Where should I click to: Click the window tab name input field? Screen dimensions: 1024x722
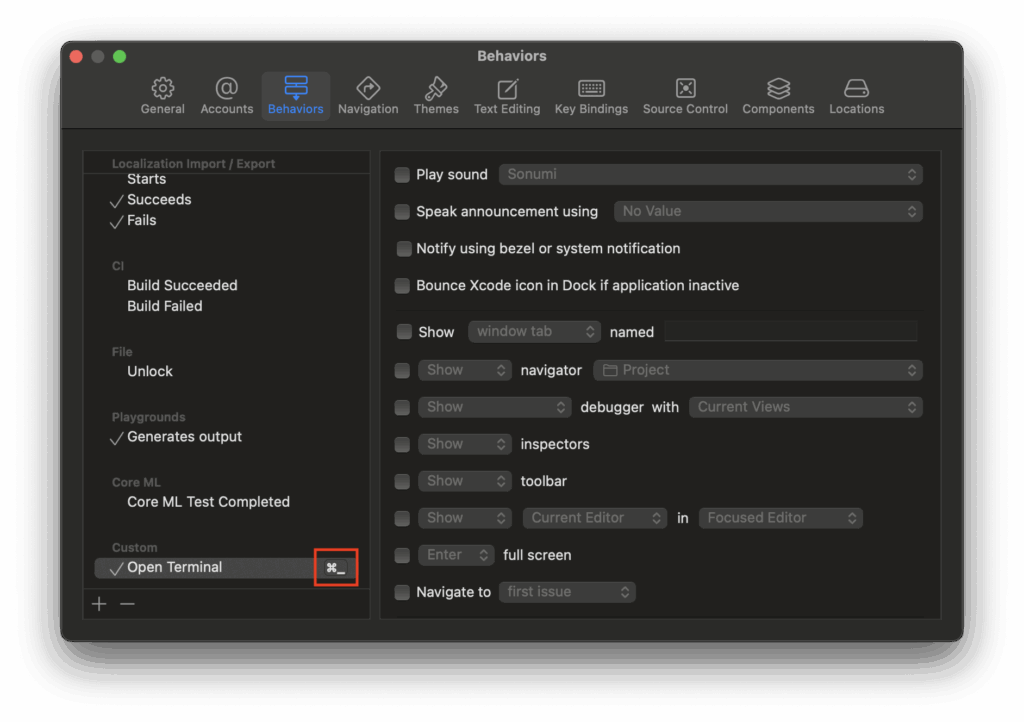coord(791,332)
